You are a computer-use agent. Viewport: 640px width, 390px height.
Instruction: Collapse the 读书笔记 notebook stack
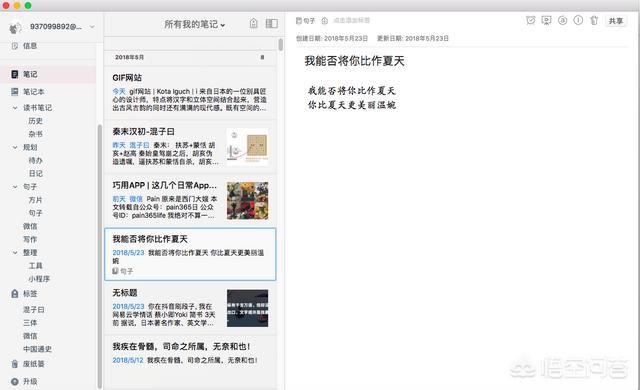tap(15, 108)
